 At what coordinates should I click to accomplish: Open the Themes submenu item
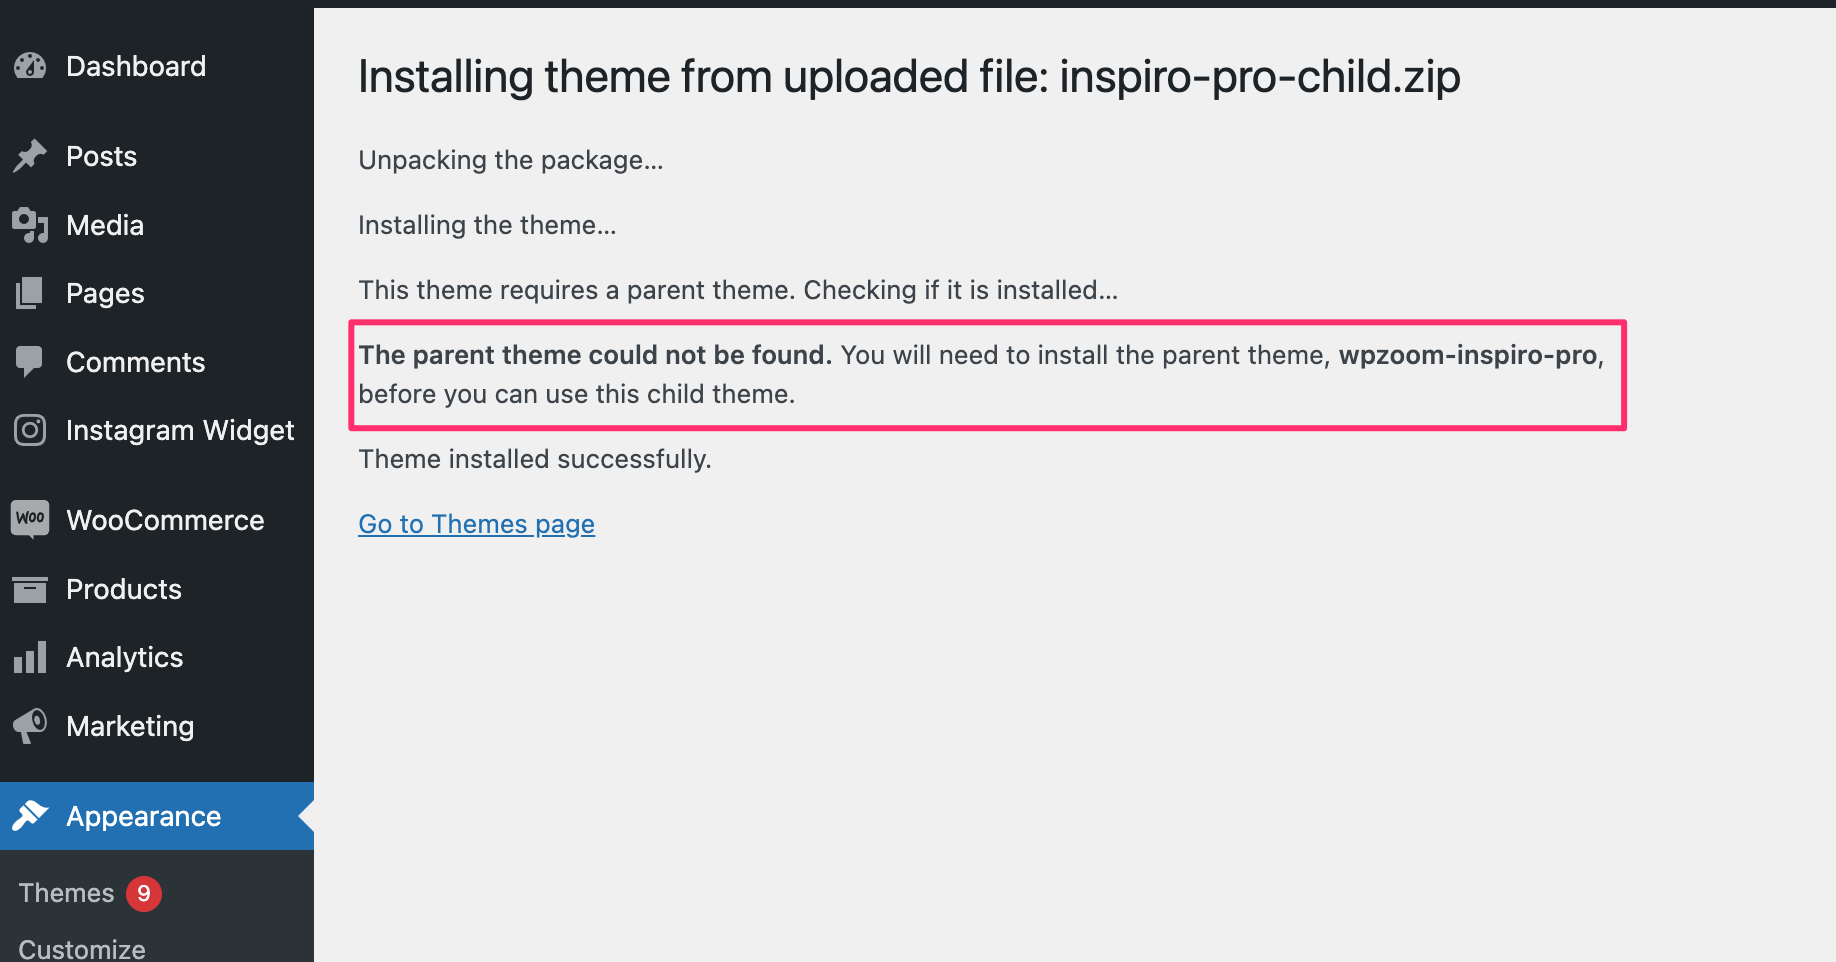(x=66, y=893)
